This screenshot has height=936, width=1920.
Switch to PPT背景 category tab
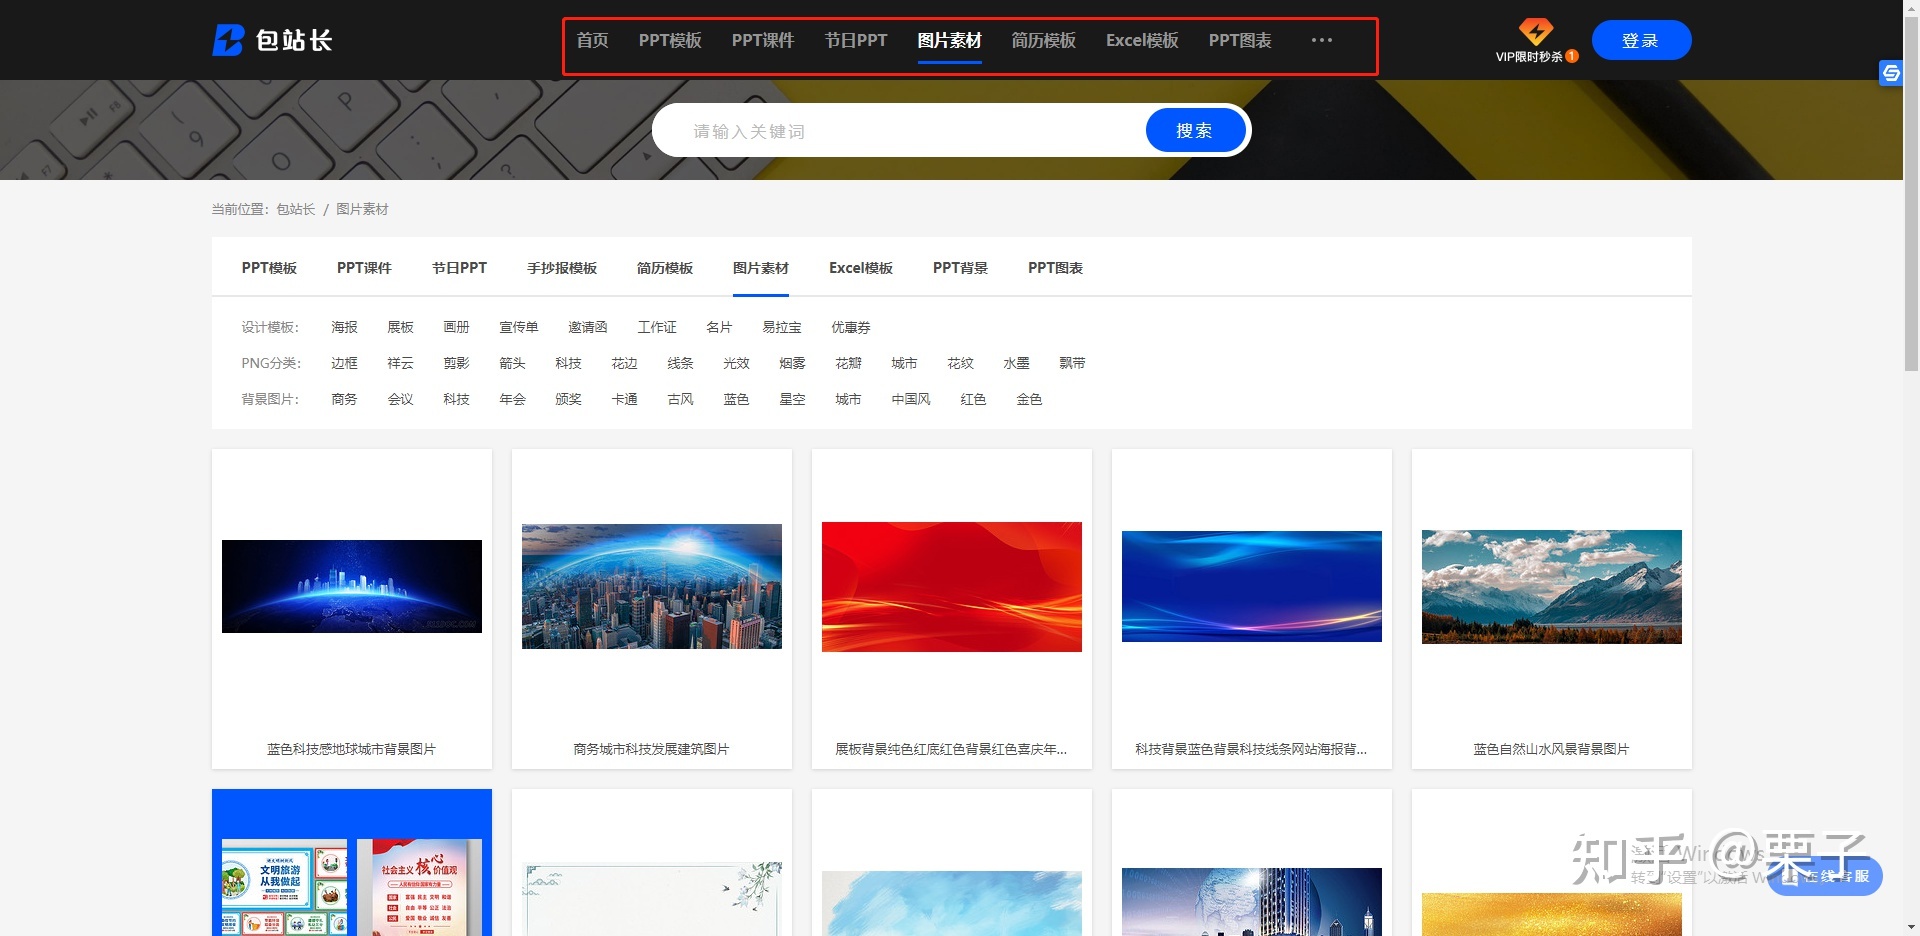[960, 268]
